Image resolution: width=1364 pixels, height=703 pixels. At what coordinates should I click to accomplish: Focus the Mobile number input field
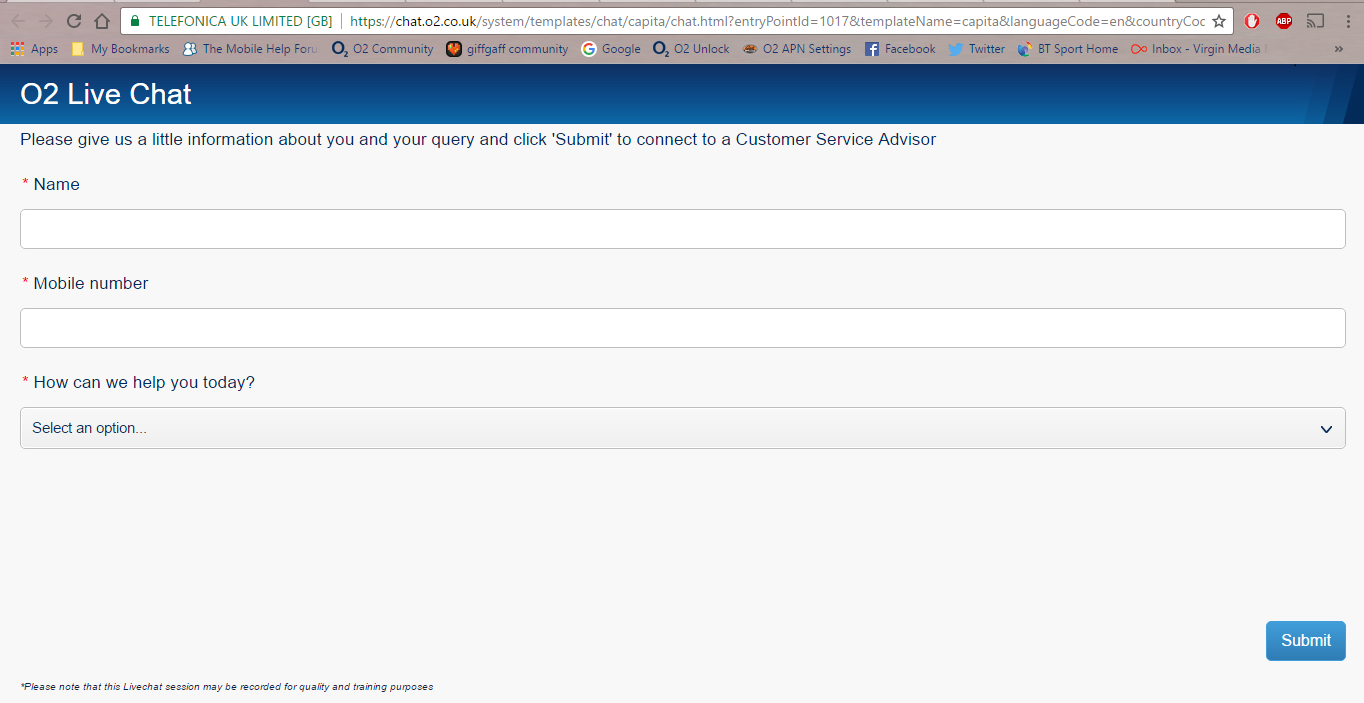[x=682, y=328]
